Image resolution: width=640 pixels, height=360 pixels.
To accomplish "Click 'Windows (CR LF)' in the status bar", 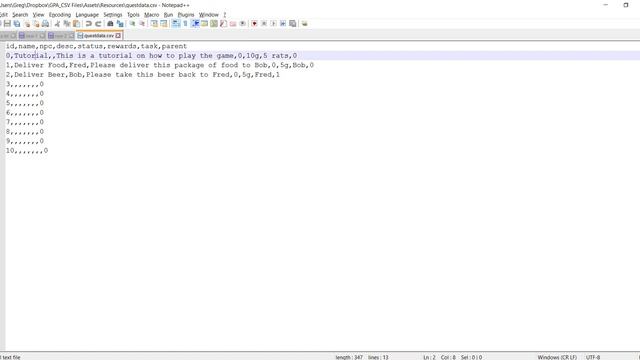I will point(557,357).
